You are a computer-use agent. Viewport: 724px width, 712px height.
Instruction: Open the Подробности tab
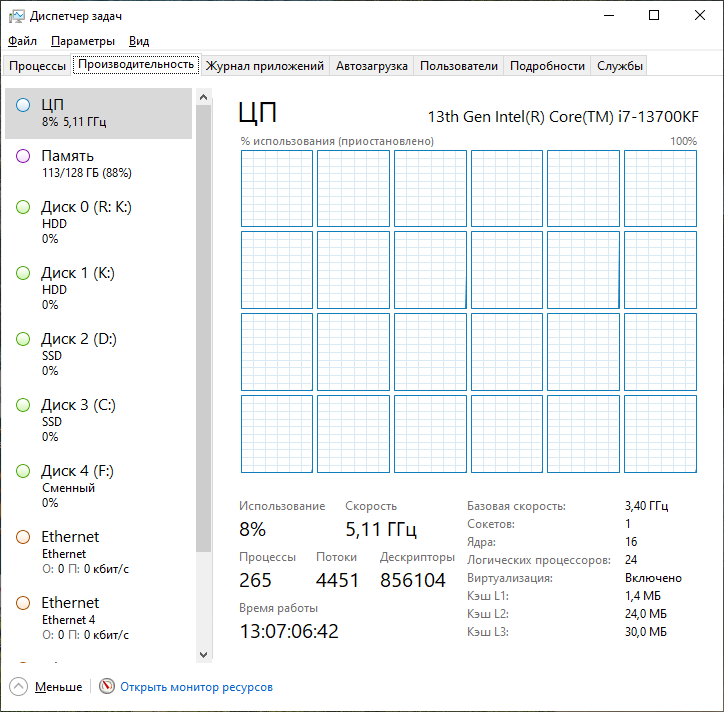(547, 66)
